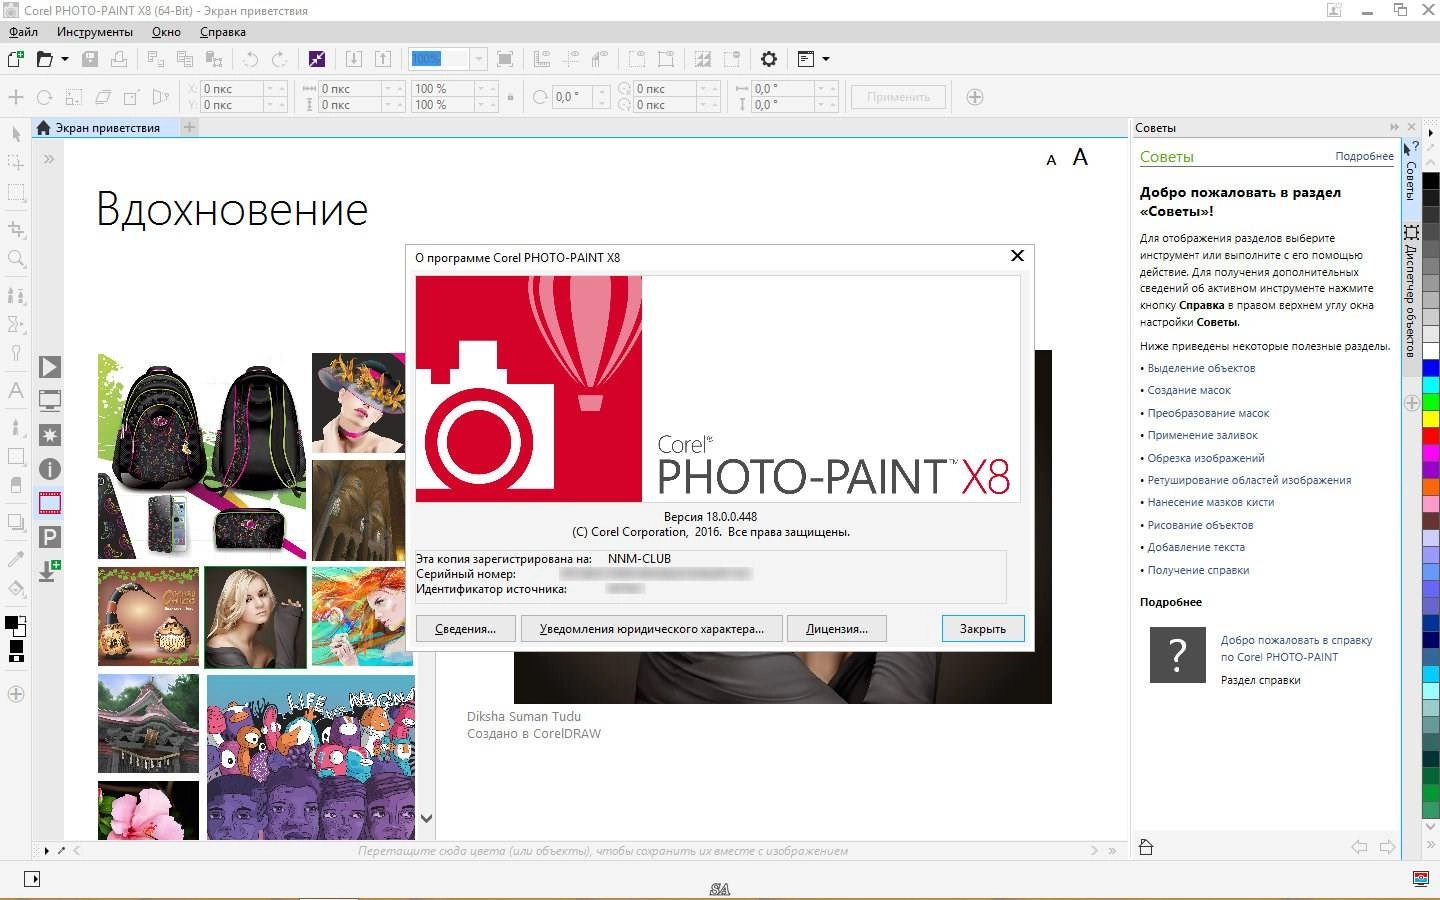Click Уведомления юридического характера... button

pos(651,629)
